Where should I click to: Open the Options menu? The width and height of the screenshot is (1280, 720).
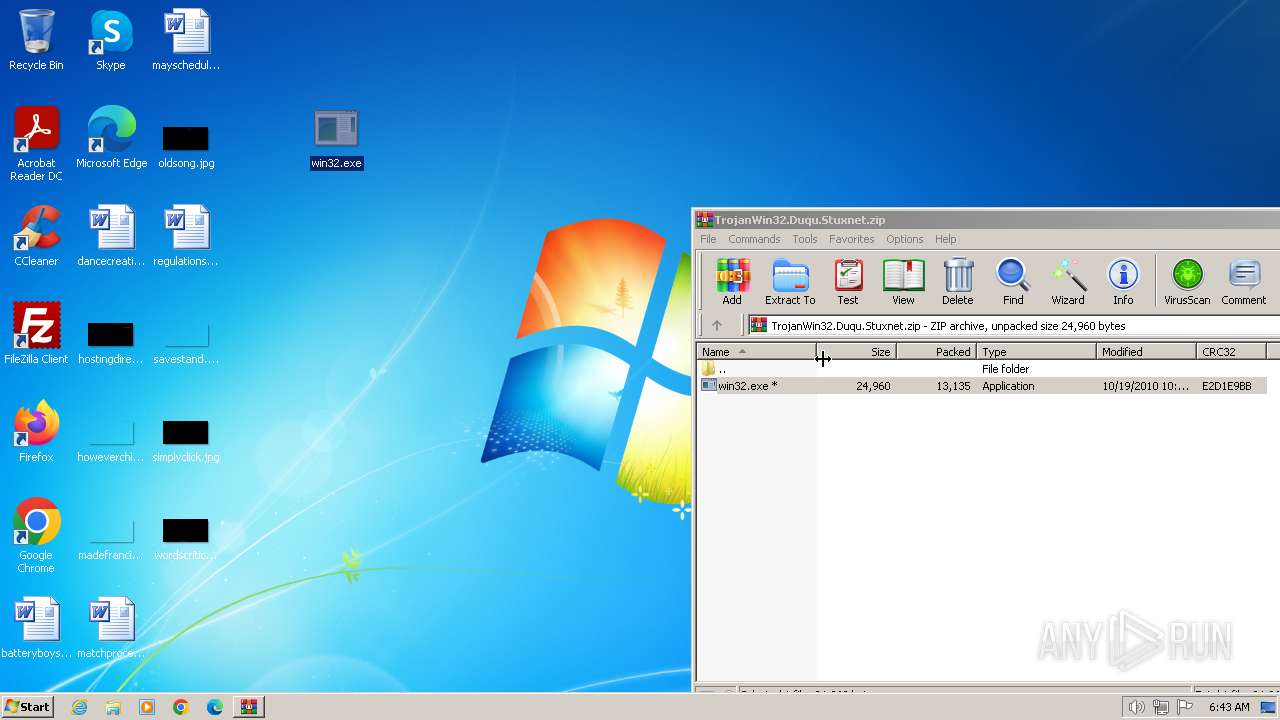(x=905, y=239)
